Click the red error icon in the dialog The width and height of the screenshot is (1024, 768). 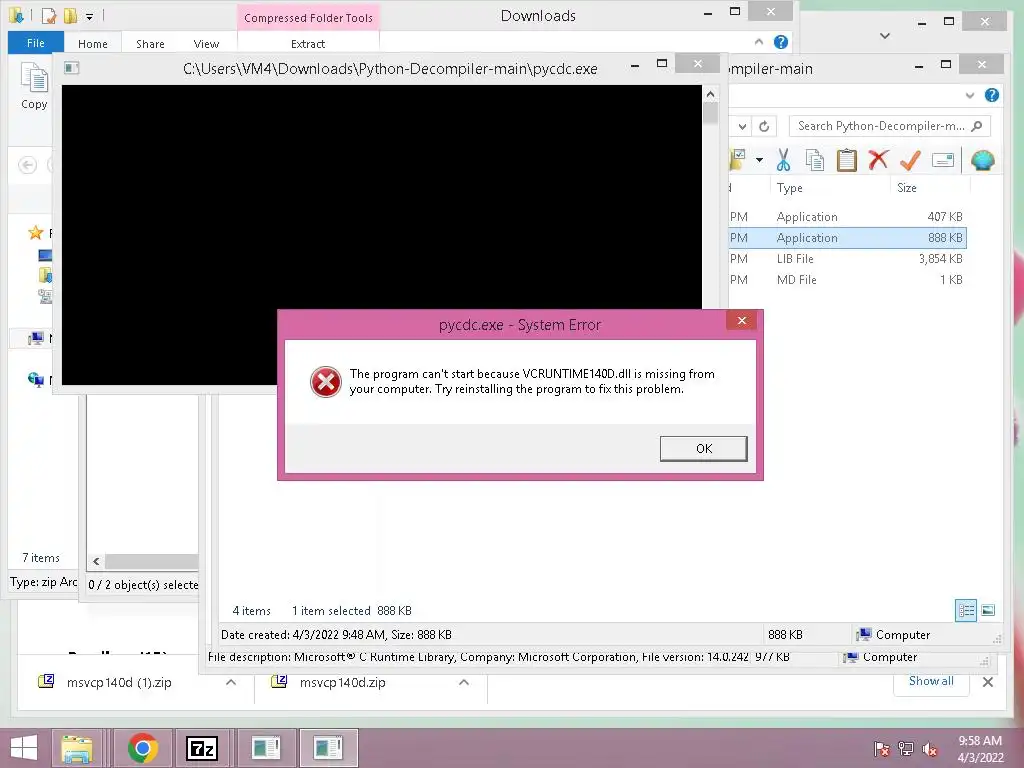tap(325, 382)
